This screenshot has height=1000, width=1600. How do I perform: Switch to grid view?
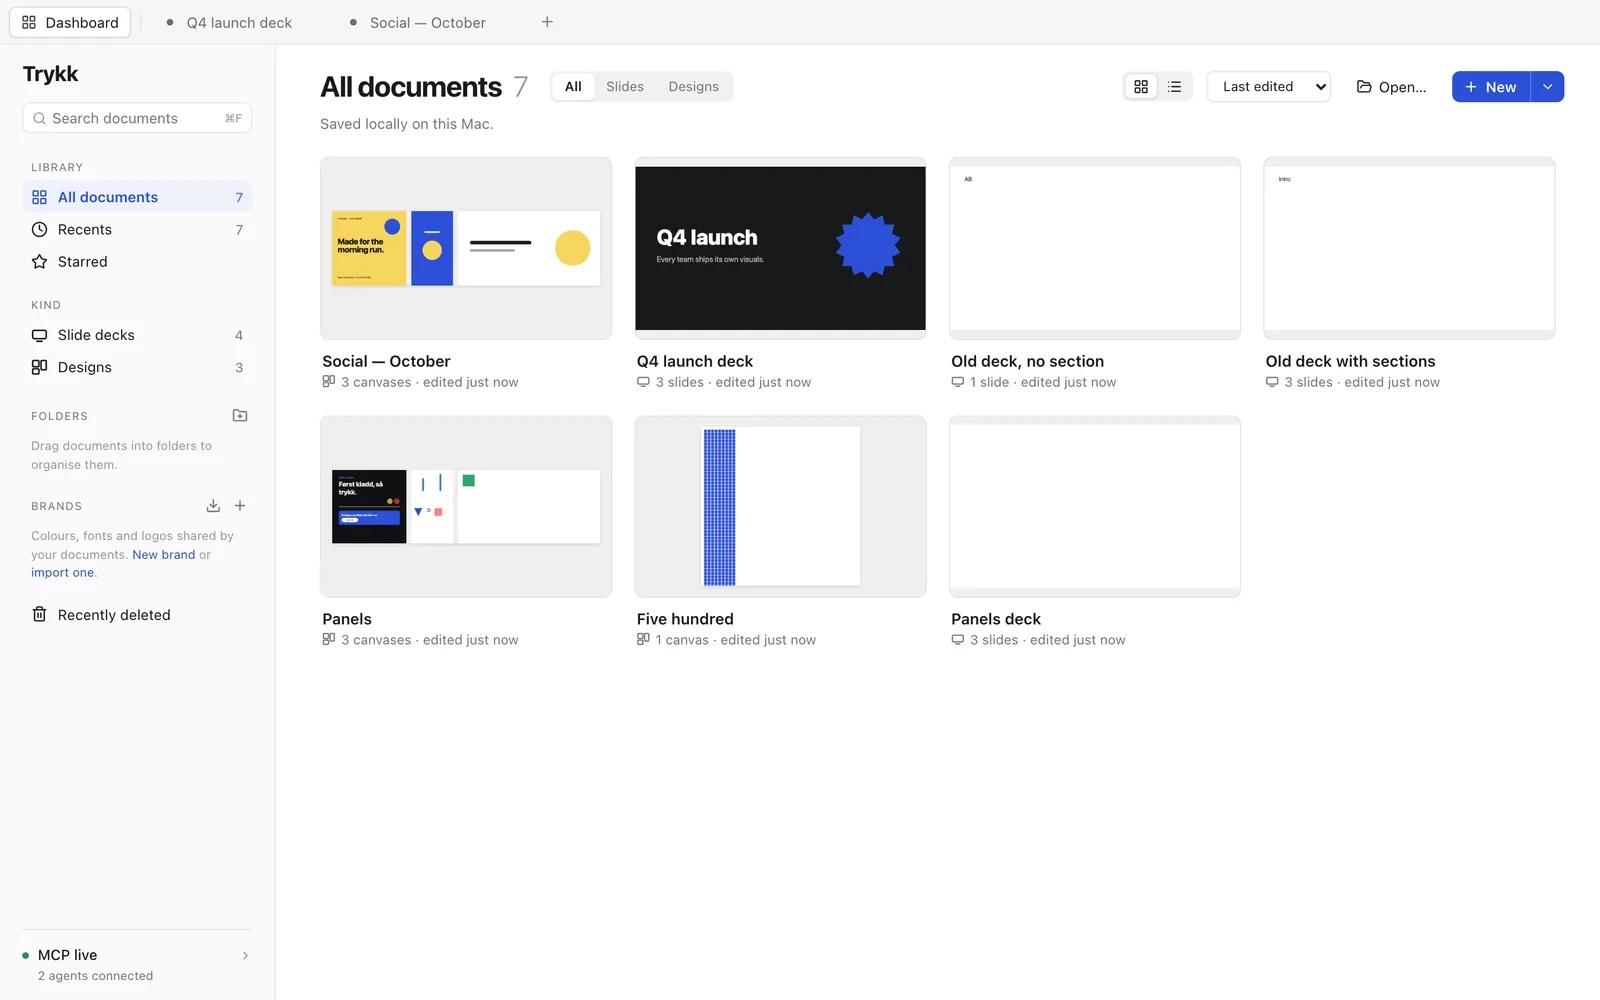pyautogui.click(x=1141, y=87)
